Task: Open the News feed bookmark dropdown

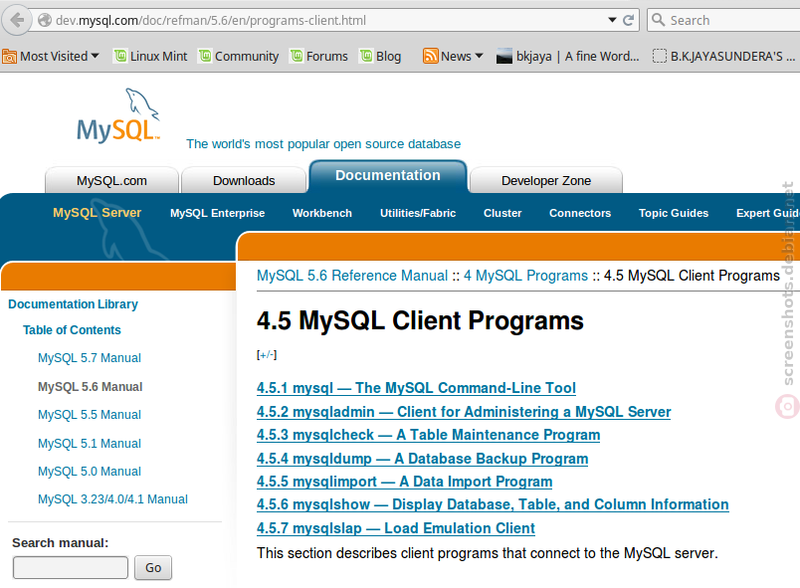Action: [453, 56]
